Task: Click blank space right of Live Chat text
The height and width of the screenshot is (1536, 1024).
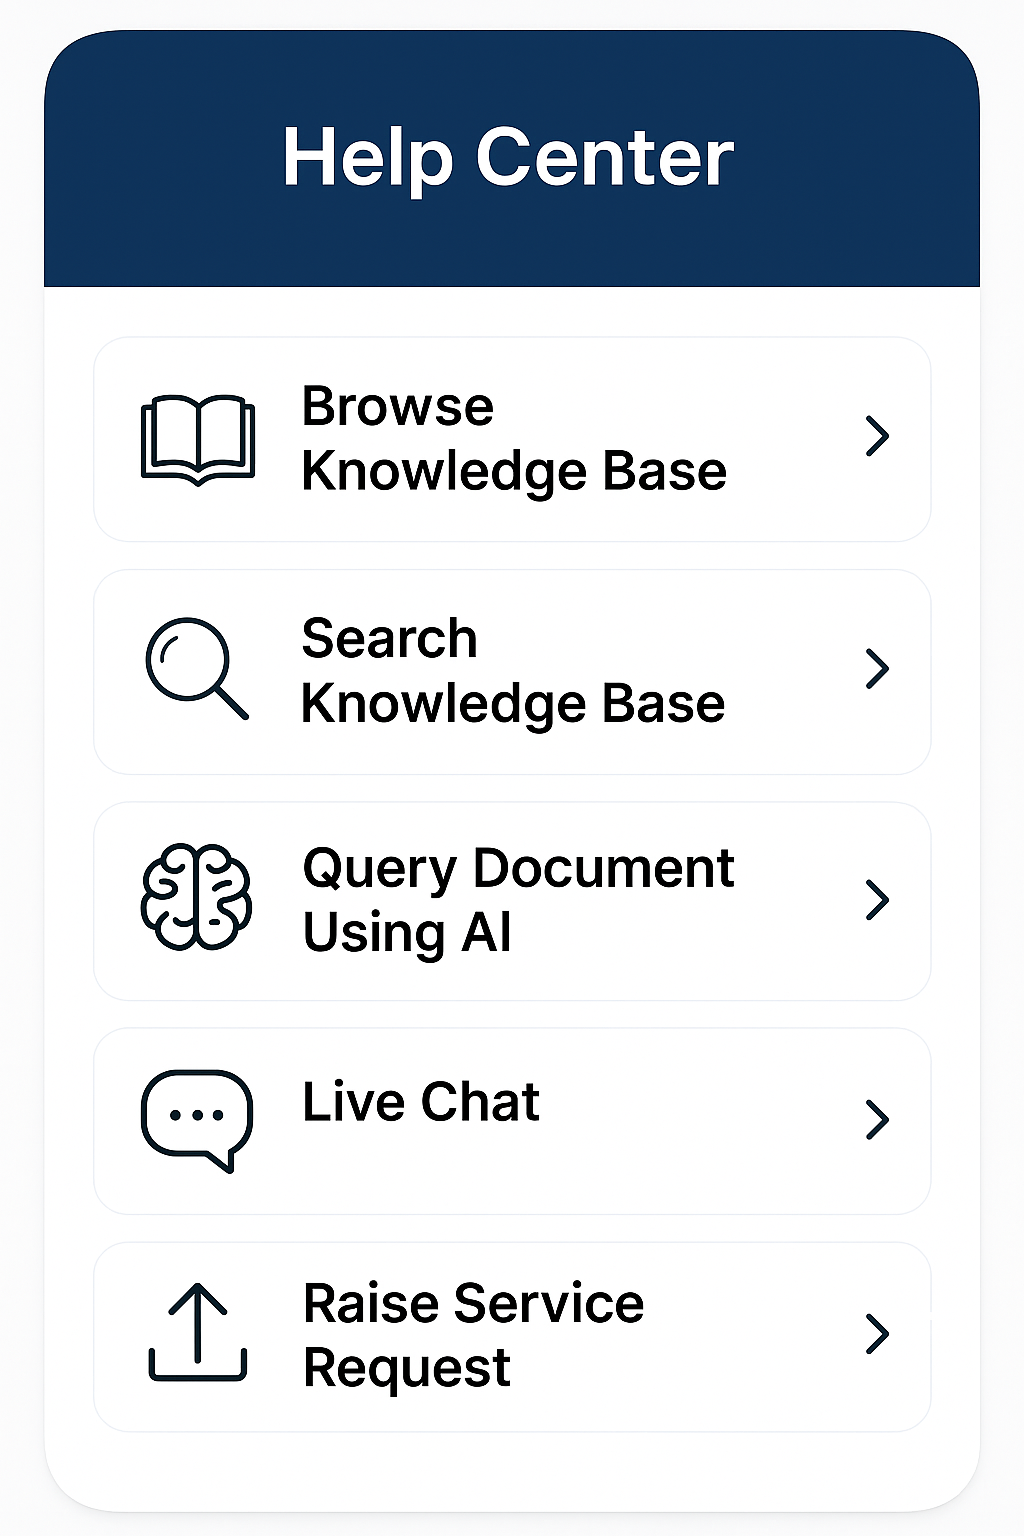Action: click(700, 1120)
